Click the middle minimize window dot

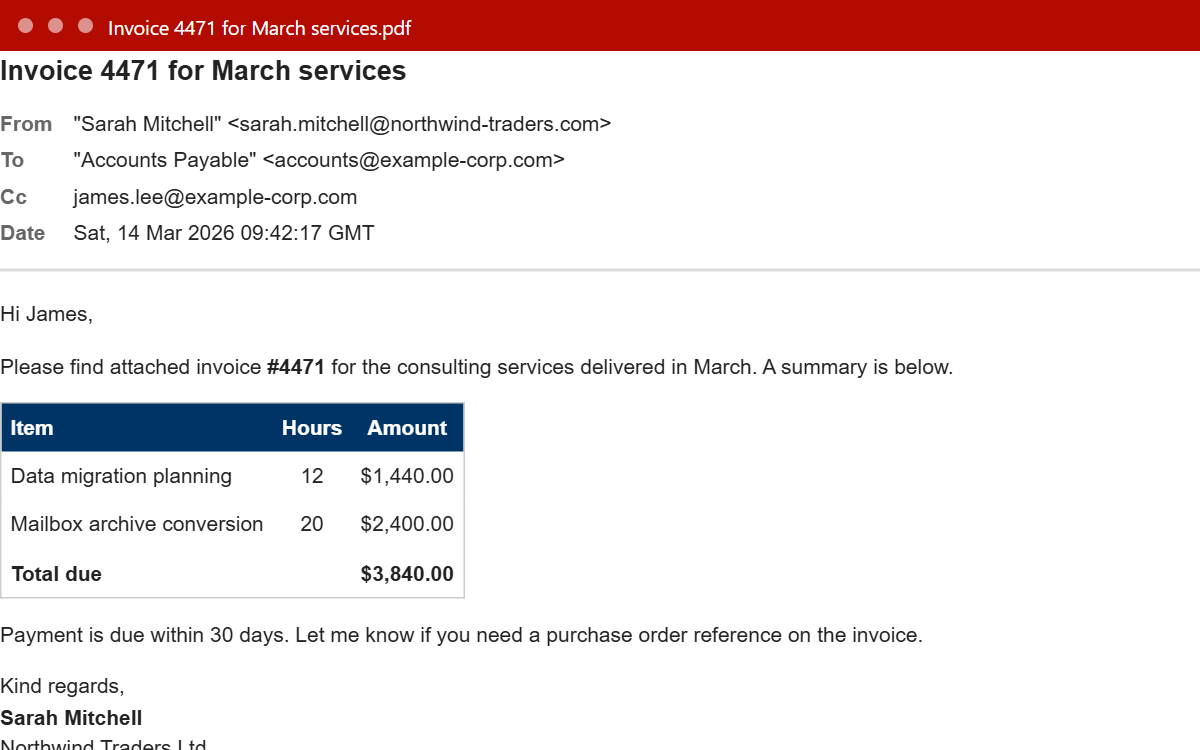point(56,26)
